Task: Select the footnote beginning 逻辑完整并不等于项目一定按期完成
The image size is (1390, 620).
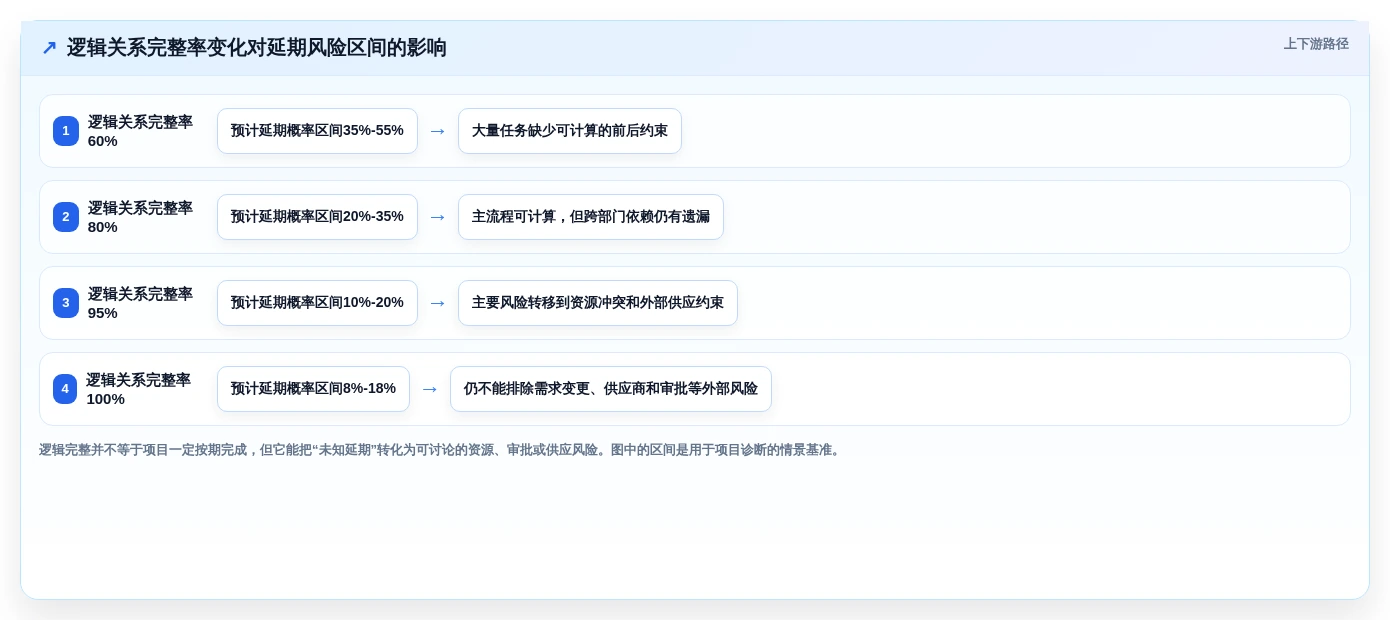Action: (441, 450)
